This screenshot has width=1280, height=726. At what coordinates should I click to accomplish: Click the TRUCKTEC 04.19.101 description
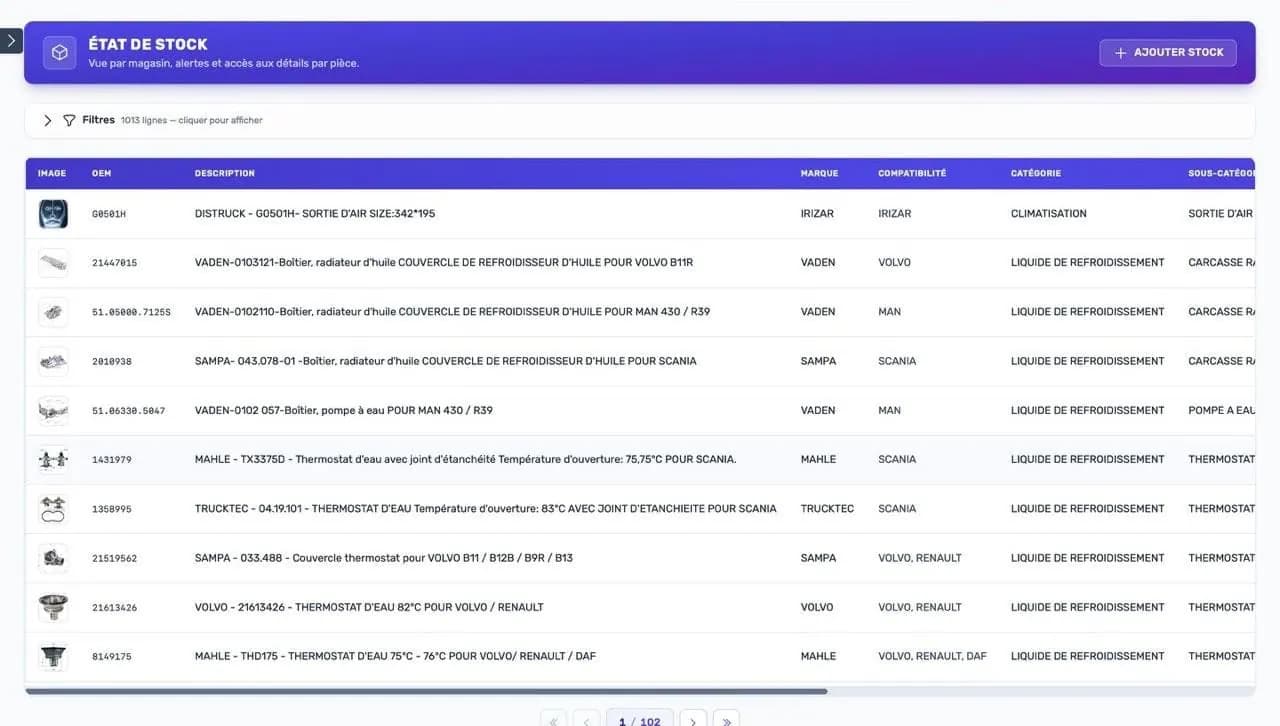486,509
